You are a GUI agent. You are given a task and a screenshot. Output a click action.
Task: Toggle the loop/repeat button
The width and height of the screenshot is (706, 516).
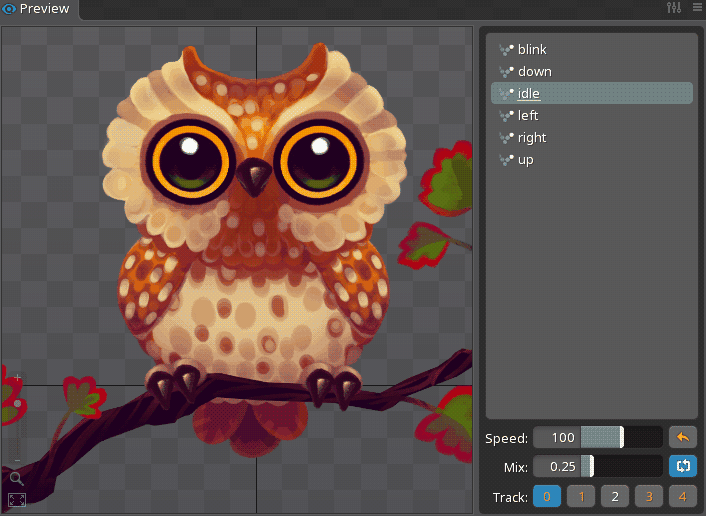point(683,465)
